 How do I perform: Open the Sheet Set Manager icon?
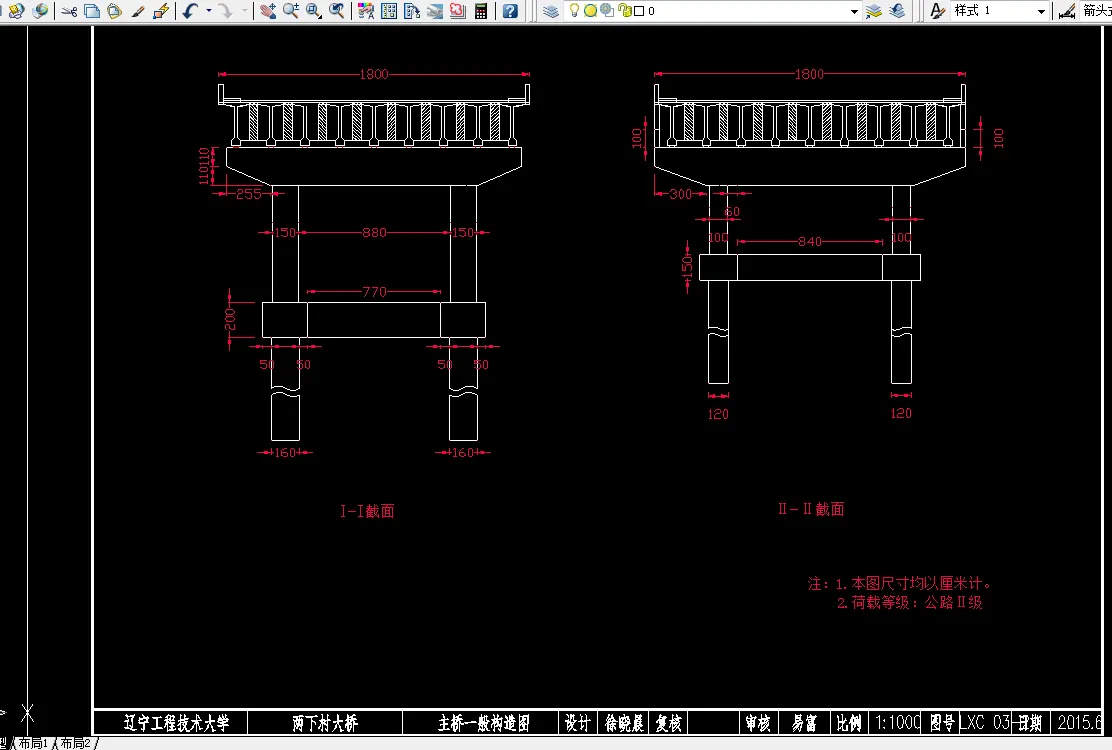[x=435, y=11]
